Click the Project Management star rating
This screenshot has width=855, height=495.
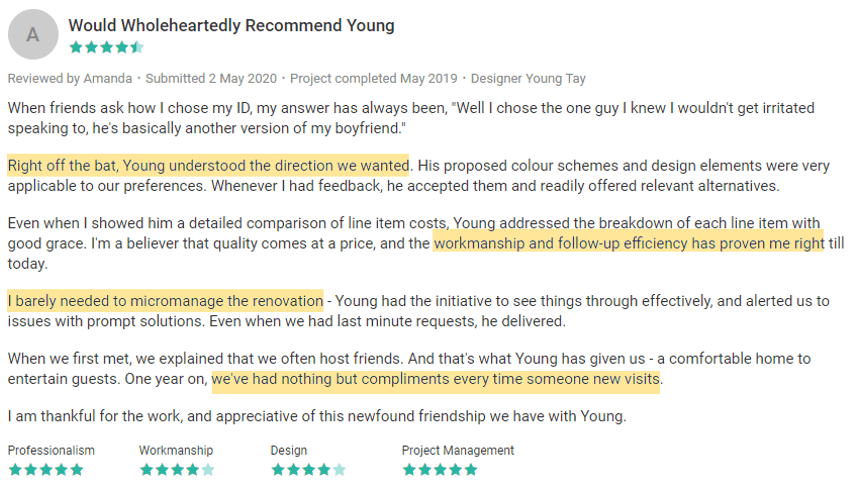point(440,469)
